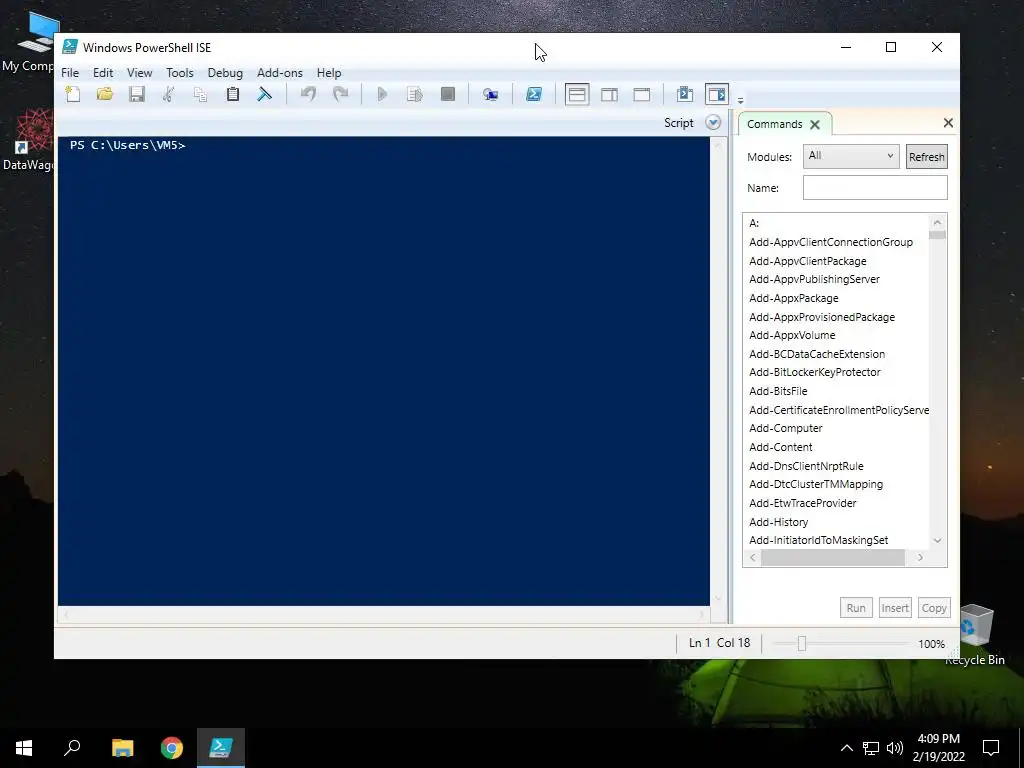This screenshot has width=1024, height=768.
Task: Select Add-Computer command
Action: click(x=786, y=428)
